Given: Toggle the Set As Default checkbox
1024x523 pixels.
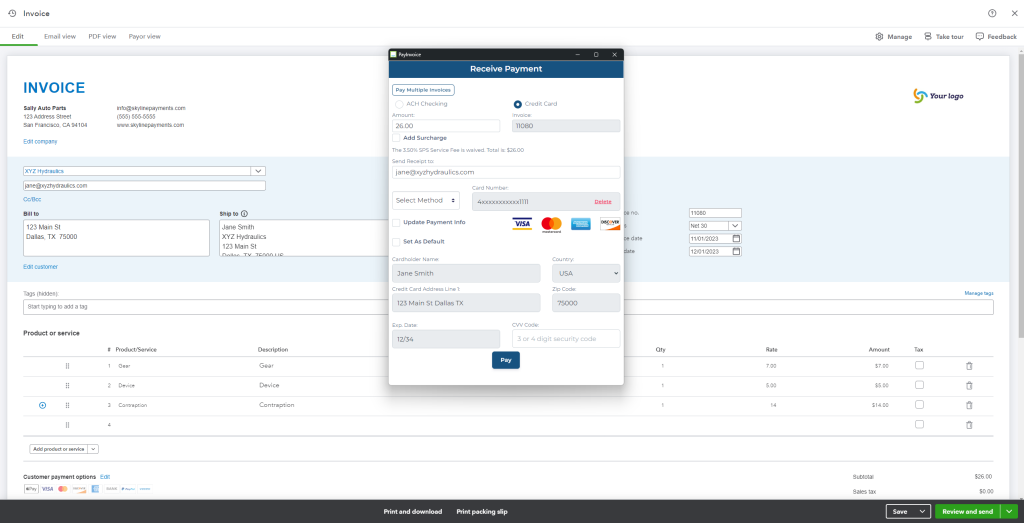Looking at the screenshot, I should (397, 242).
